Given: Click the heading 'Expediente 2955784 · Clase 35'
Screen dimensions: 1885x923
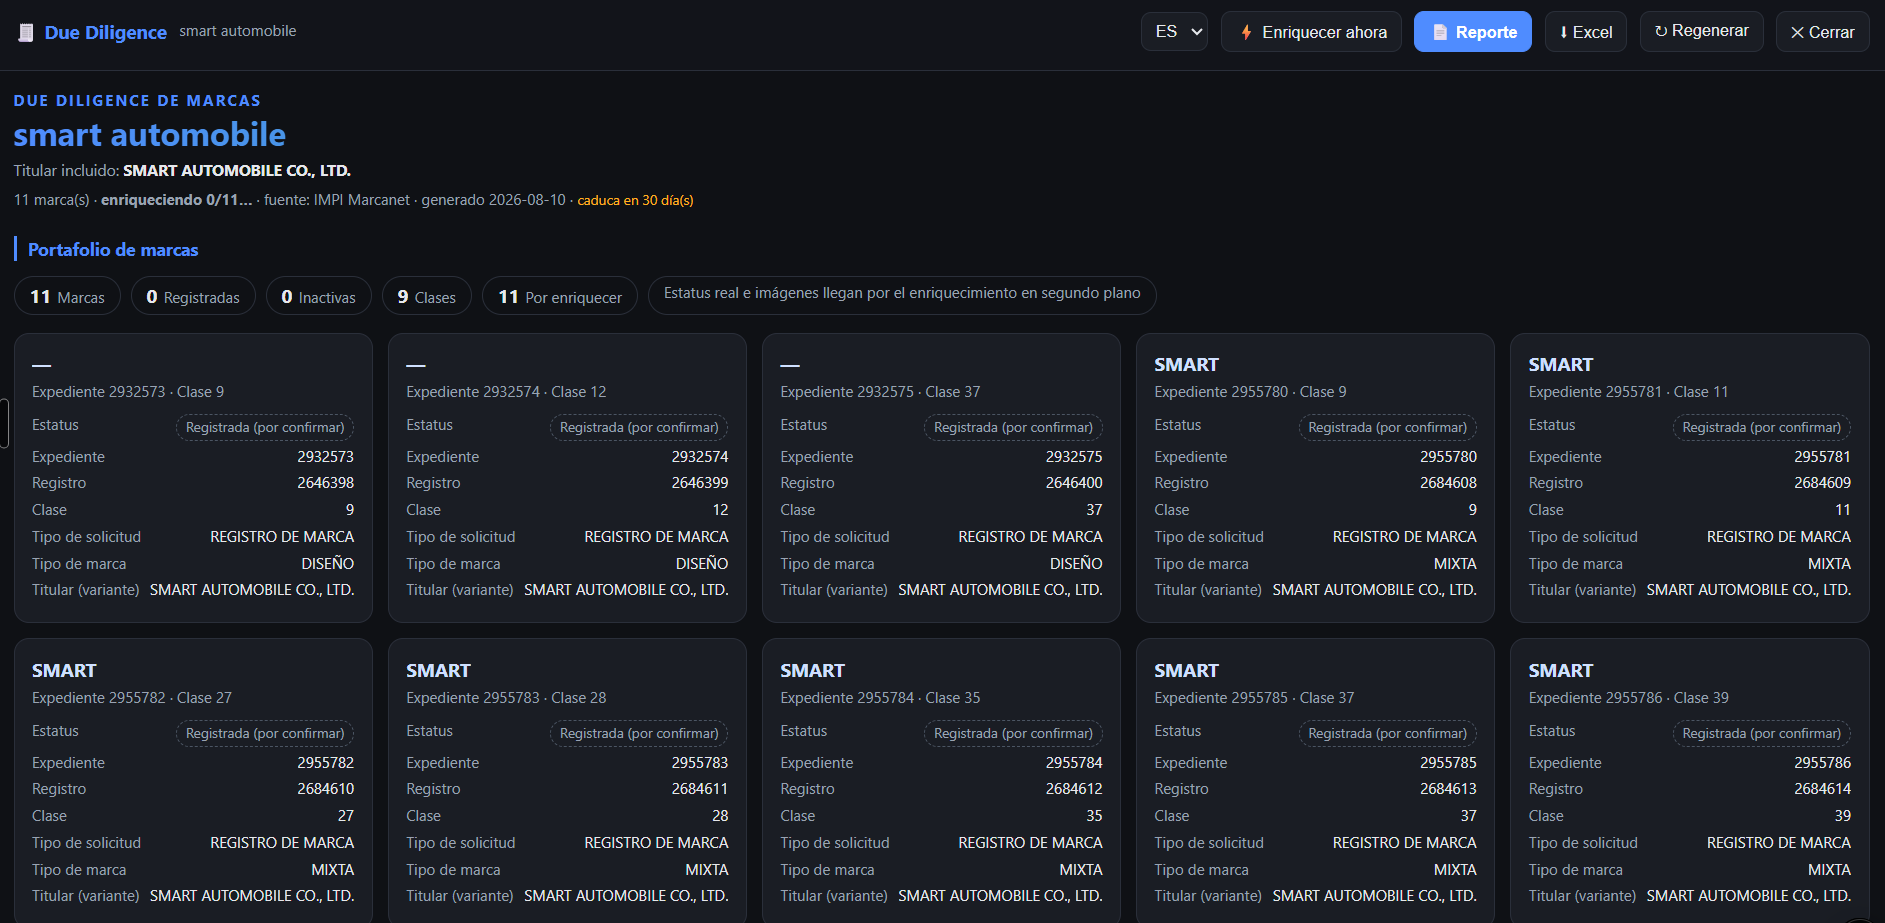Looking at the screenshot, I should click(x=880, y=698).
